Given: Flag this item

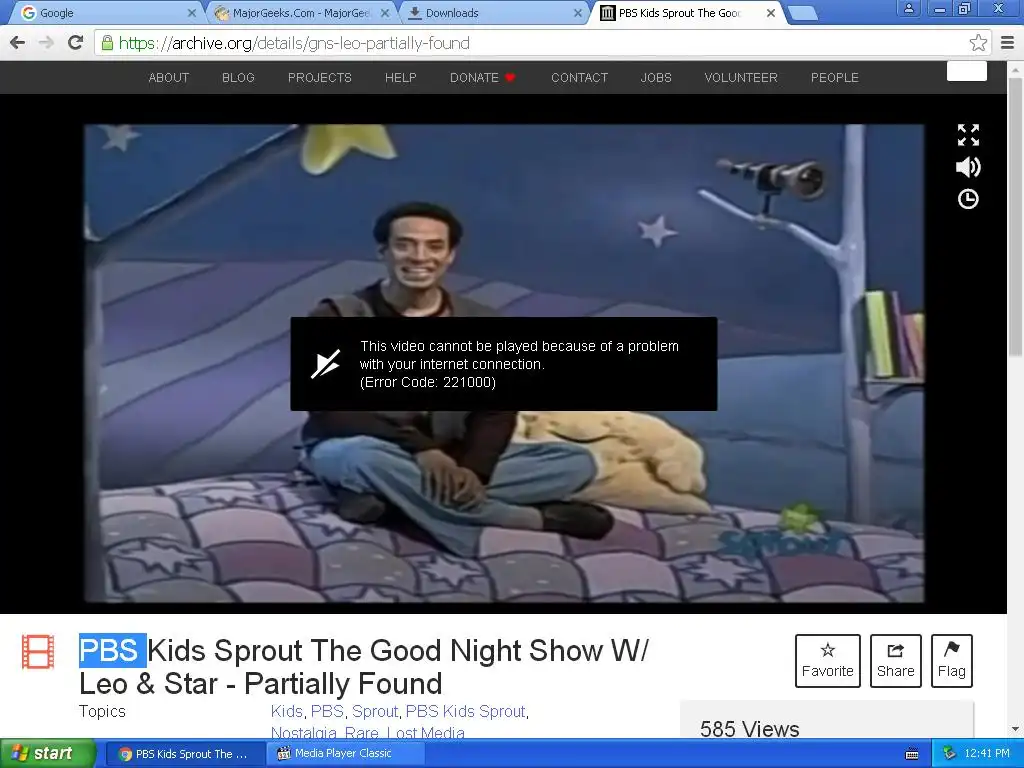Looking at the screenshot, I should coord(952,661).
